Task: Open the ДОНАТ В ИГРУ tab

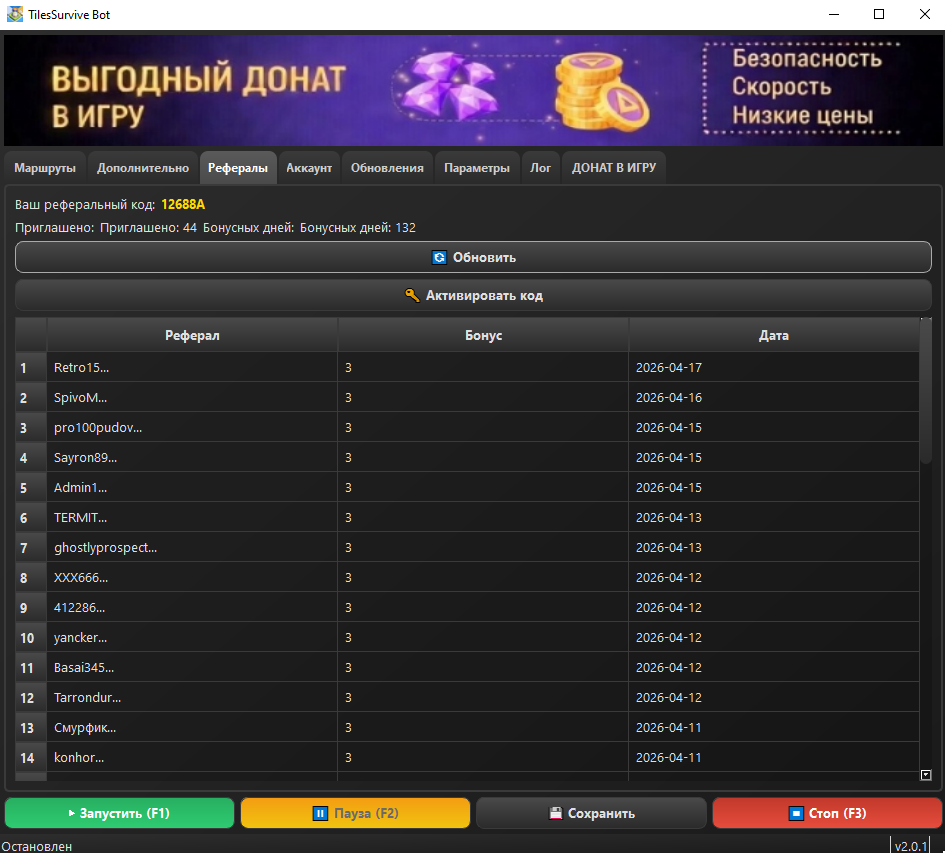Action: point(614,168)
